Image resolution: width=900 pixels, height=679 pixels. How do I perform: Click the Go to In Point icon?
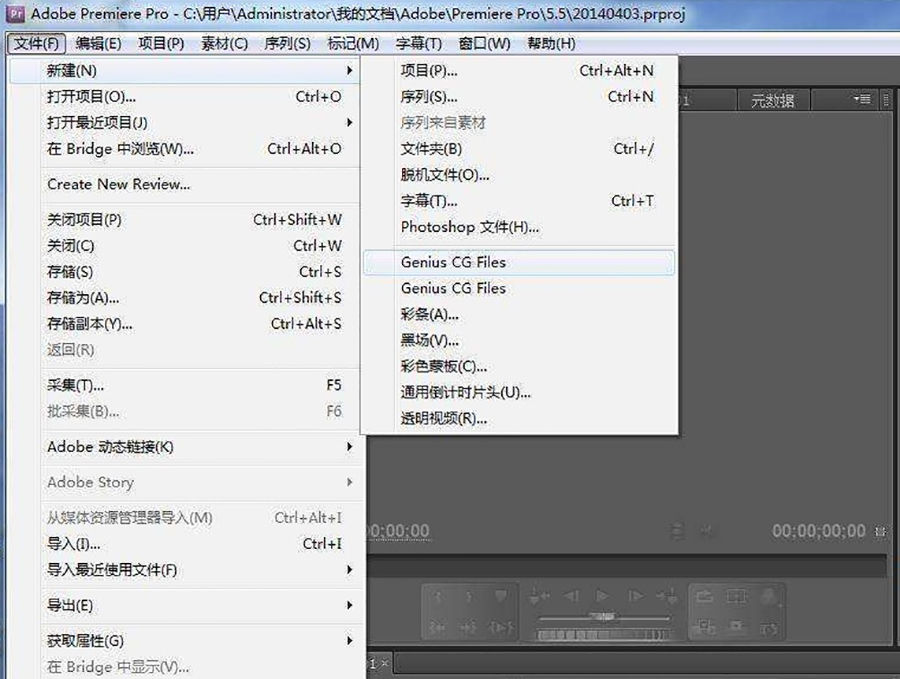click(x=438, y=628)
